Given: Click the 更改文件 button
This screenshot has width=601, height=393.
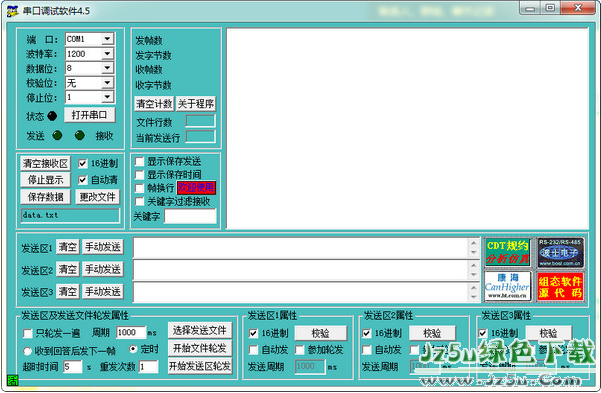Looking at the screenshot, I should point(97,197).
